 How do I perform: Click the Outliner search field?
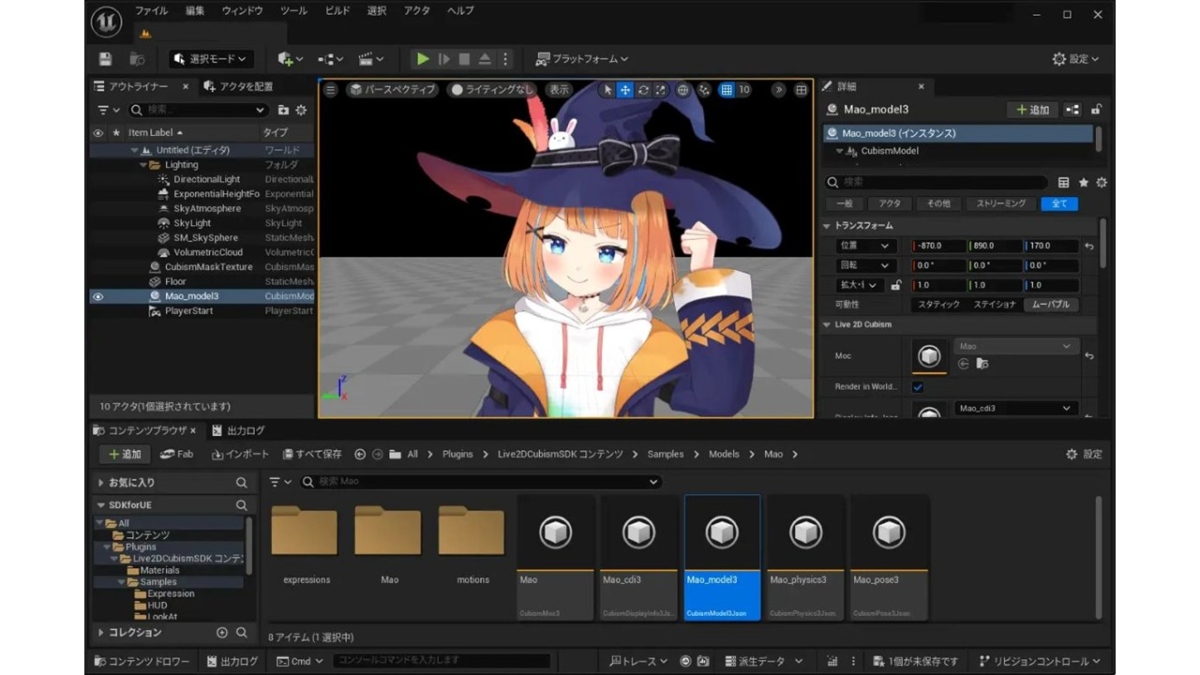(x=197, y=110)
